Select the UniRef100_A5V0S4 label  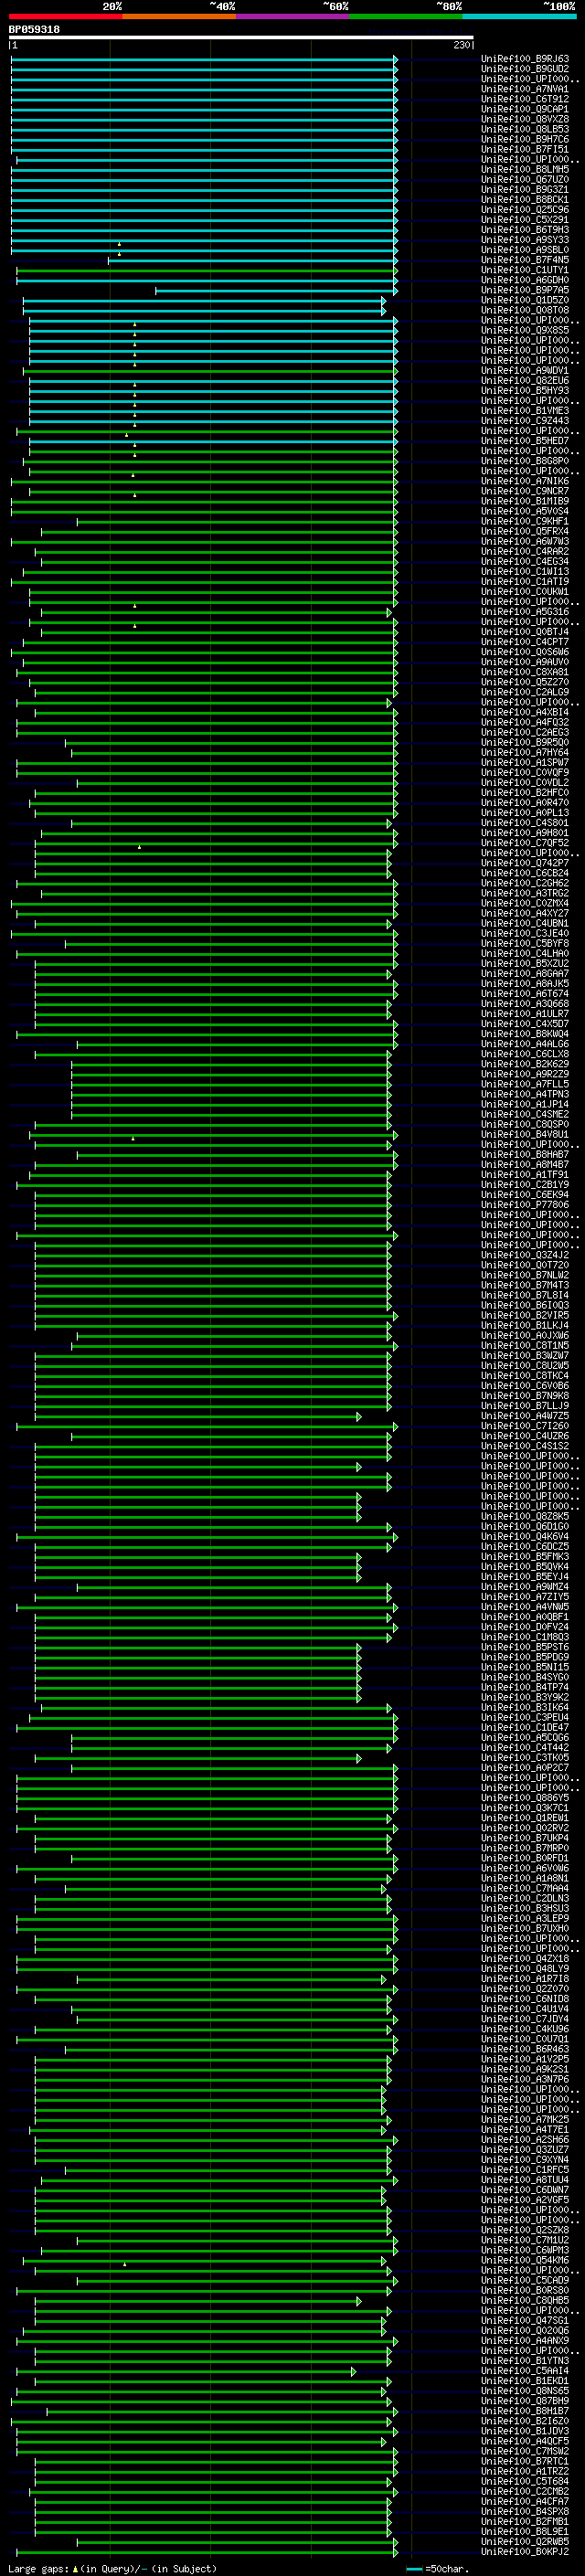click(525, 511)
